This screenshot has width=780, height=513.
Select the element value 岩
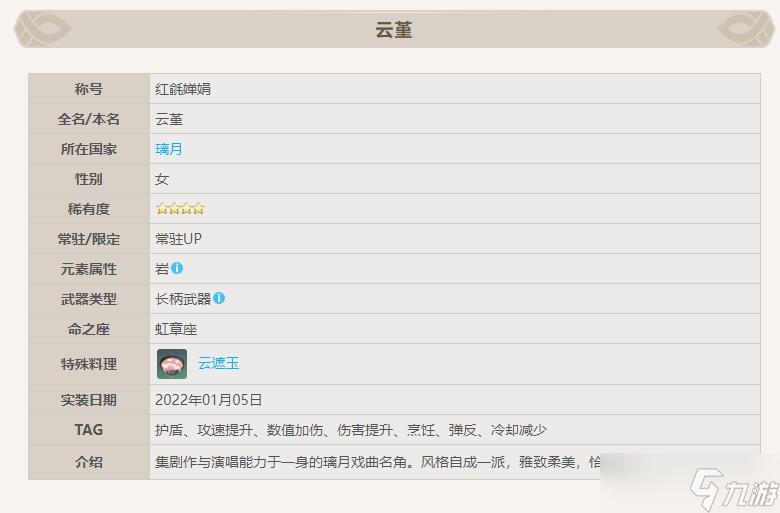click(x=162, y=269)
